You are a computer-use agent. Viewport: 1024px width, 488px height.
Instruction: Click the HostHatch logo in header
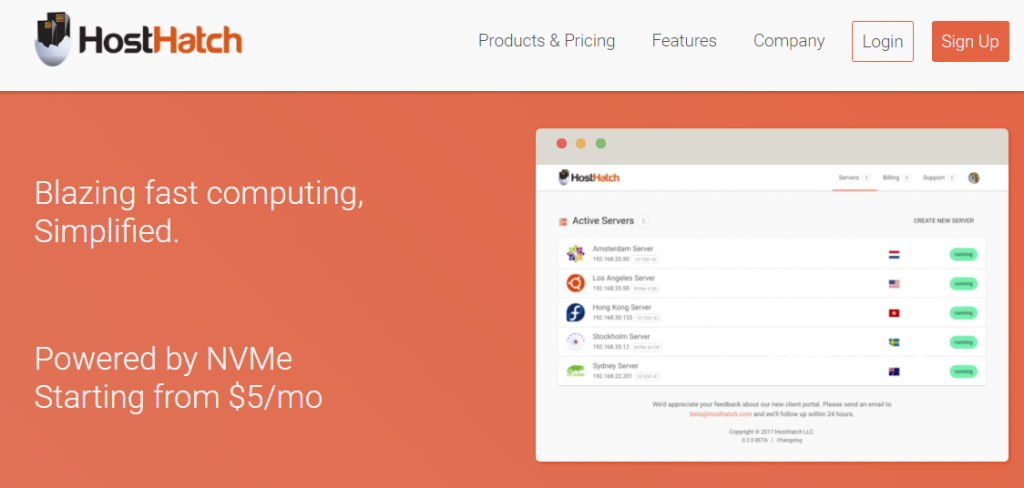138,40
